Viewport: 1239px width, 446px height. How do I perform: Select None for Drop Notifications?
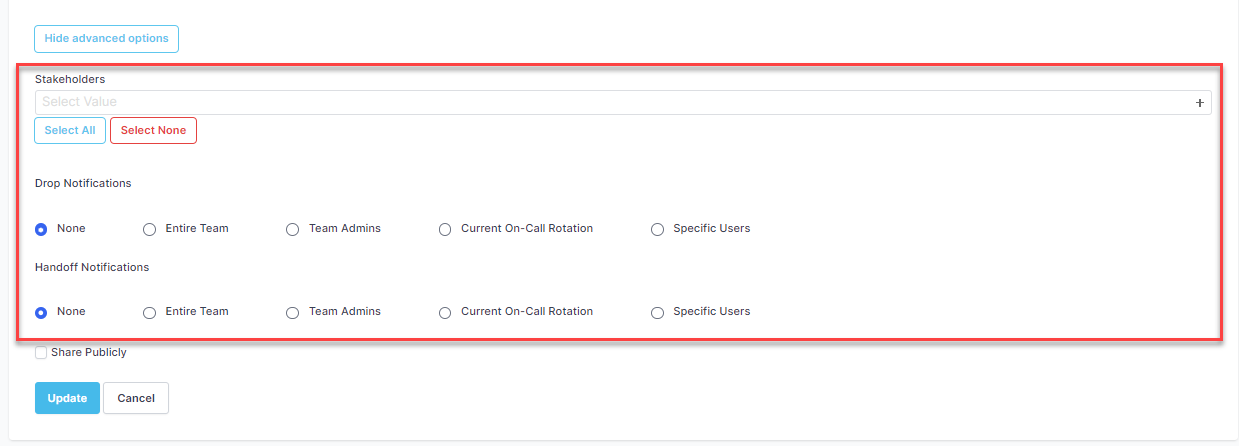coord(41,229)
